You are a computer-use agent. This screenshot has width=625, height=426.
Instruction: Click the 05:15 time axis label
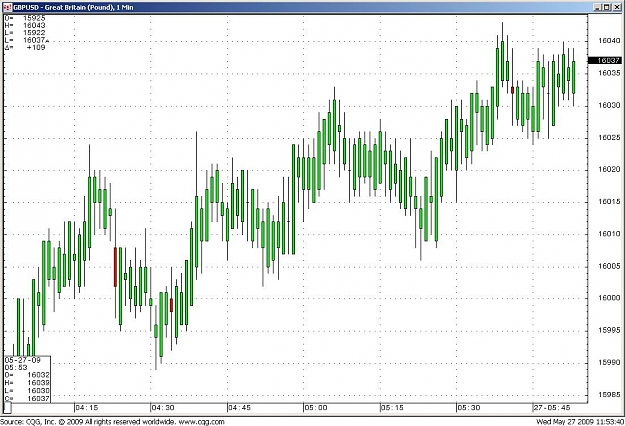coord(393,408)
